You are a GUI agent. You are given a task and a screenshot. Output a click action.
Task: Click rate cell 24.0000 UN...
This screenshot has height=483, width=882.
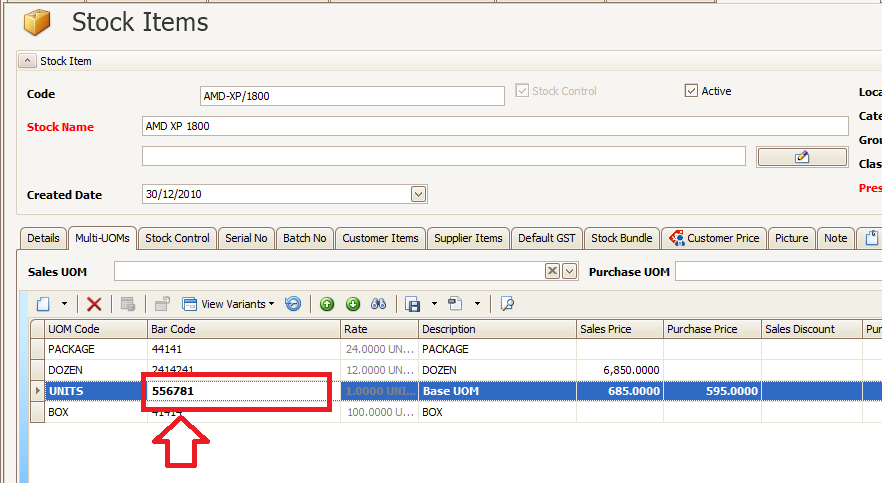pyautogui.click(x=380, y=349)
